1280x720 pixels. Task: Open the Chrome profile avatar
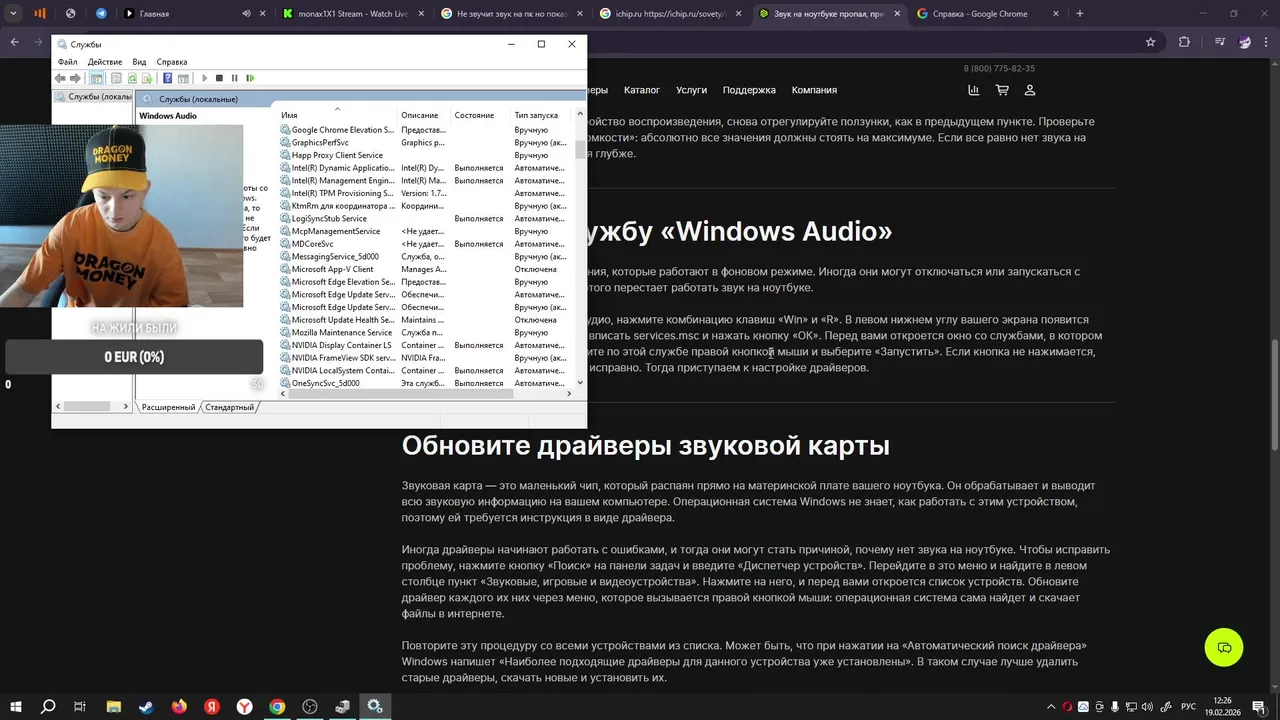point(1244,42)
